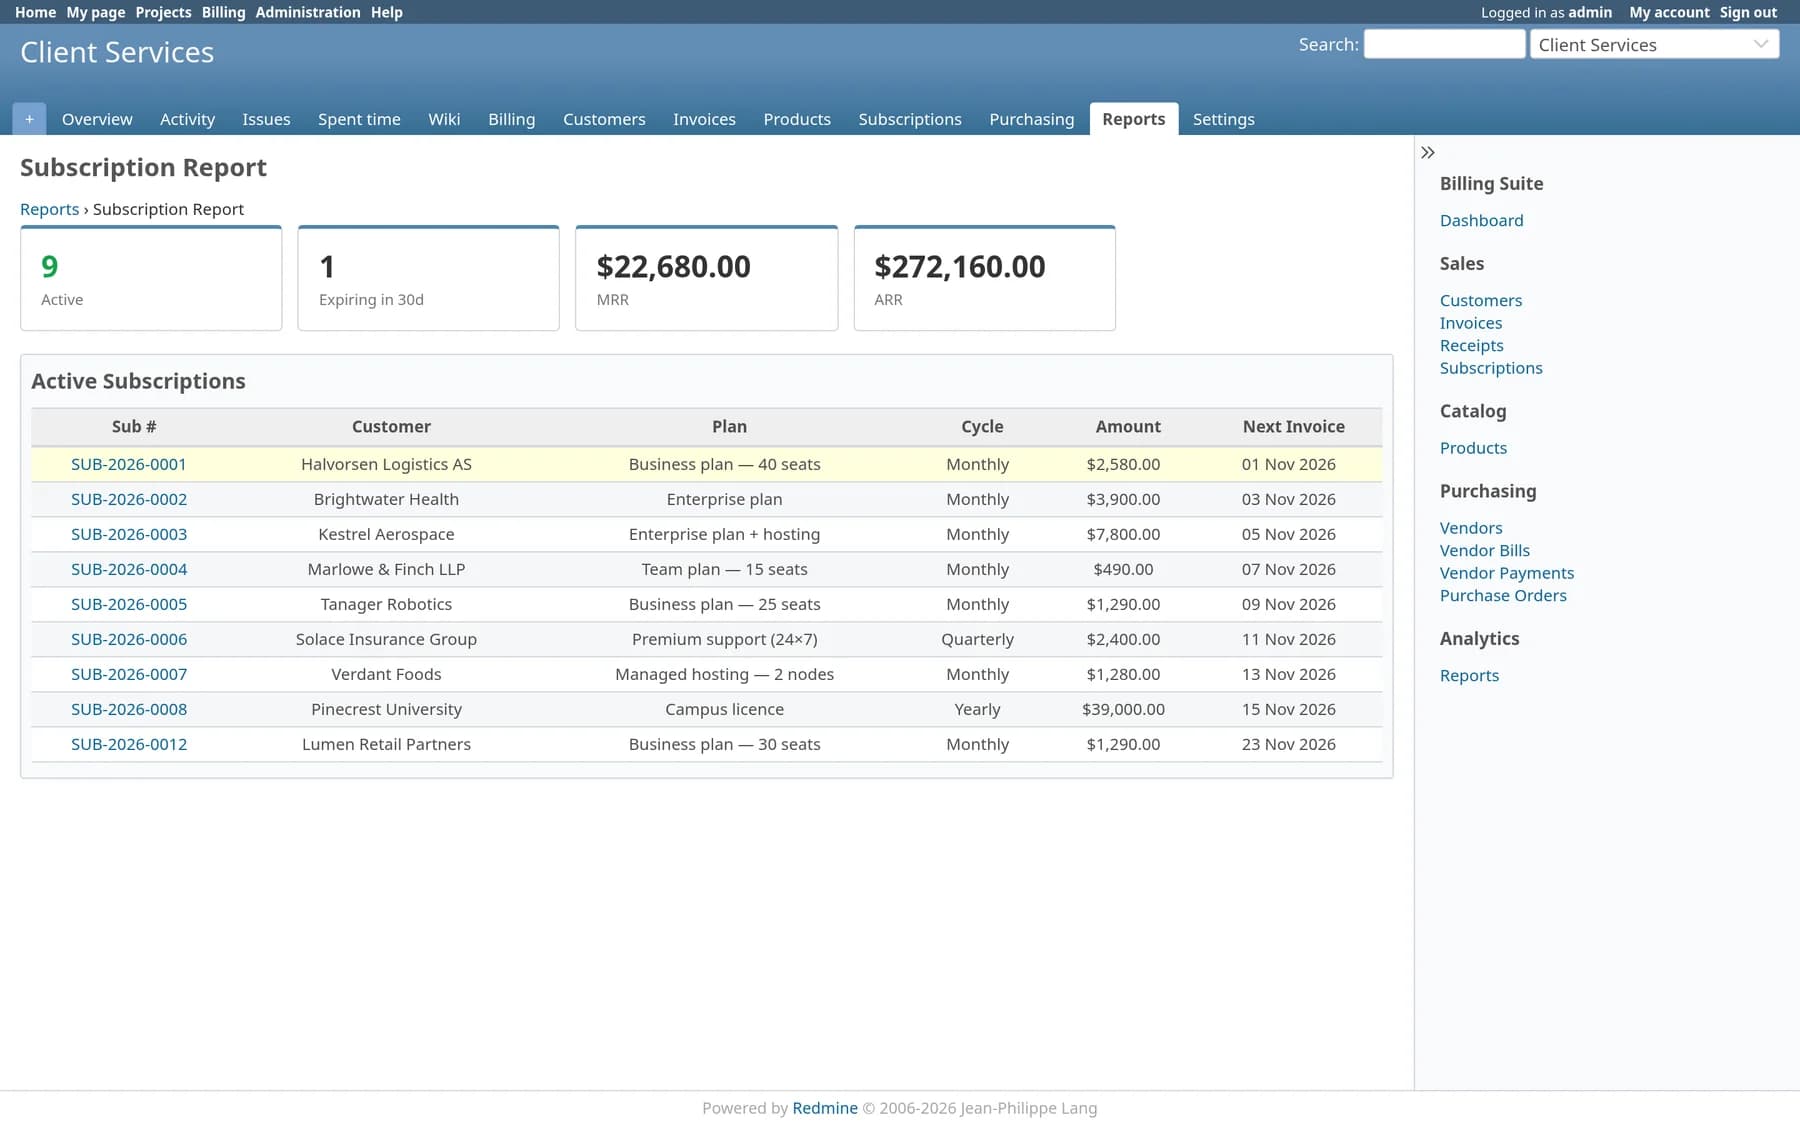Screen dimensions: 1800x1125
Task: Open subscription SUB-2026-0006
Action: pos(129,639)
